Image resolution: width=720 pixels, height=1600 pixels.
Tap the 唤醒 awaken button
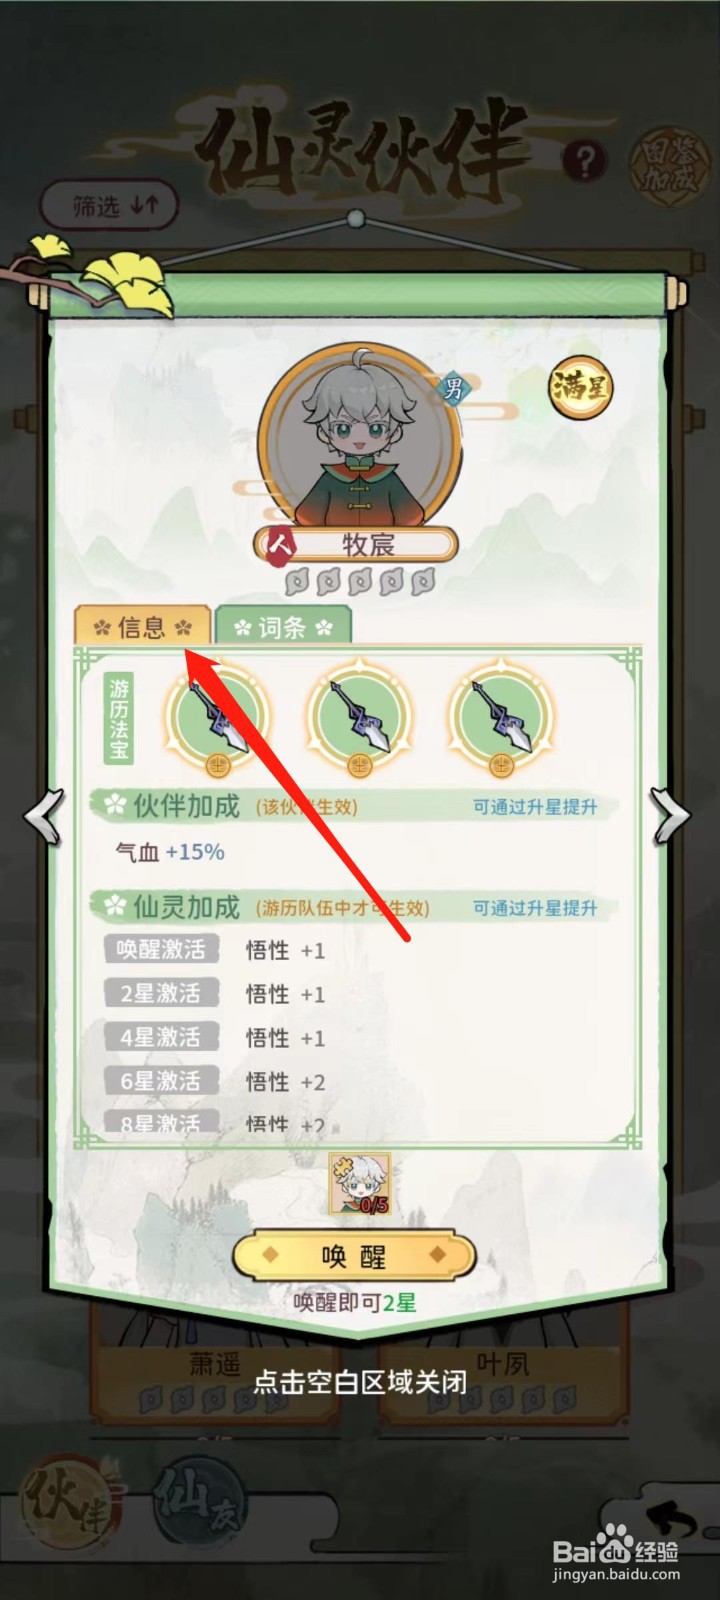click(x=354, y=1256)
